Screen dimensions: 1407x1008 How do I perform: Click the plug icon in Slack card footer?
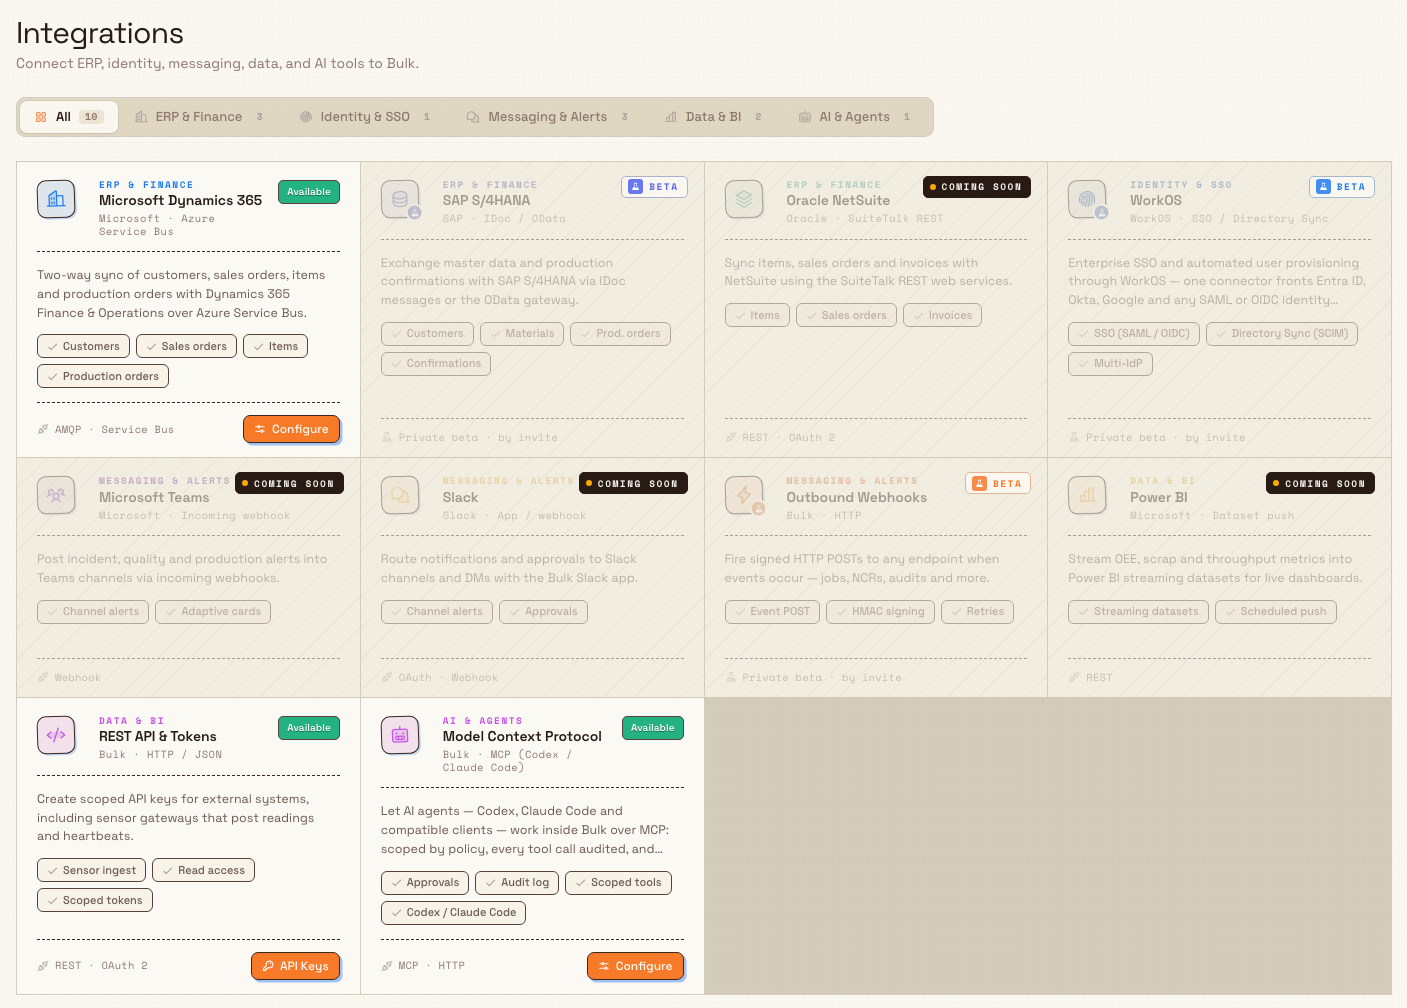click(x=387, y=678)
